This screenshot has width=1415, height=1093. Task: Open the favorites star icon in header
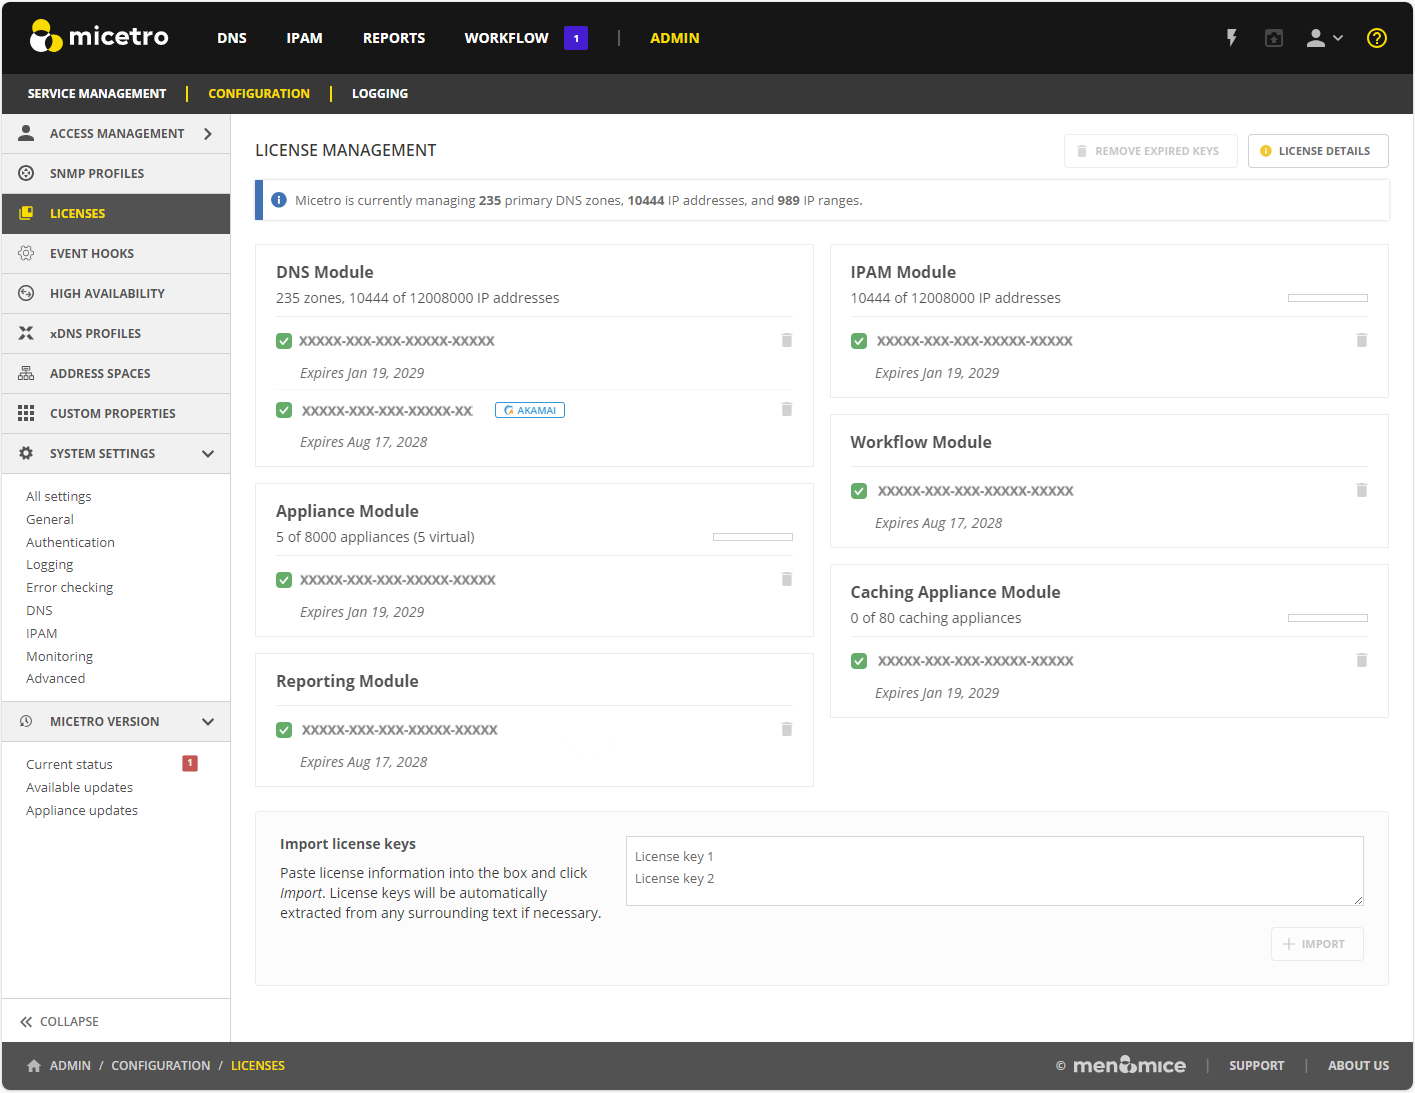coord(1273,38)
